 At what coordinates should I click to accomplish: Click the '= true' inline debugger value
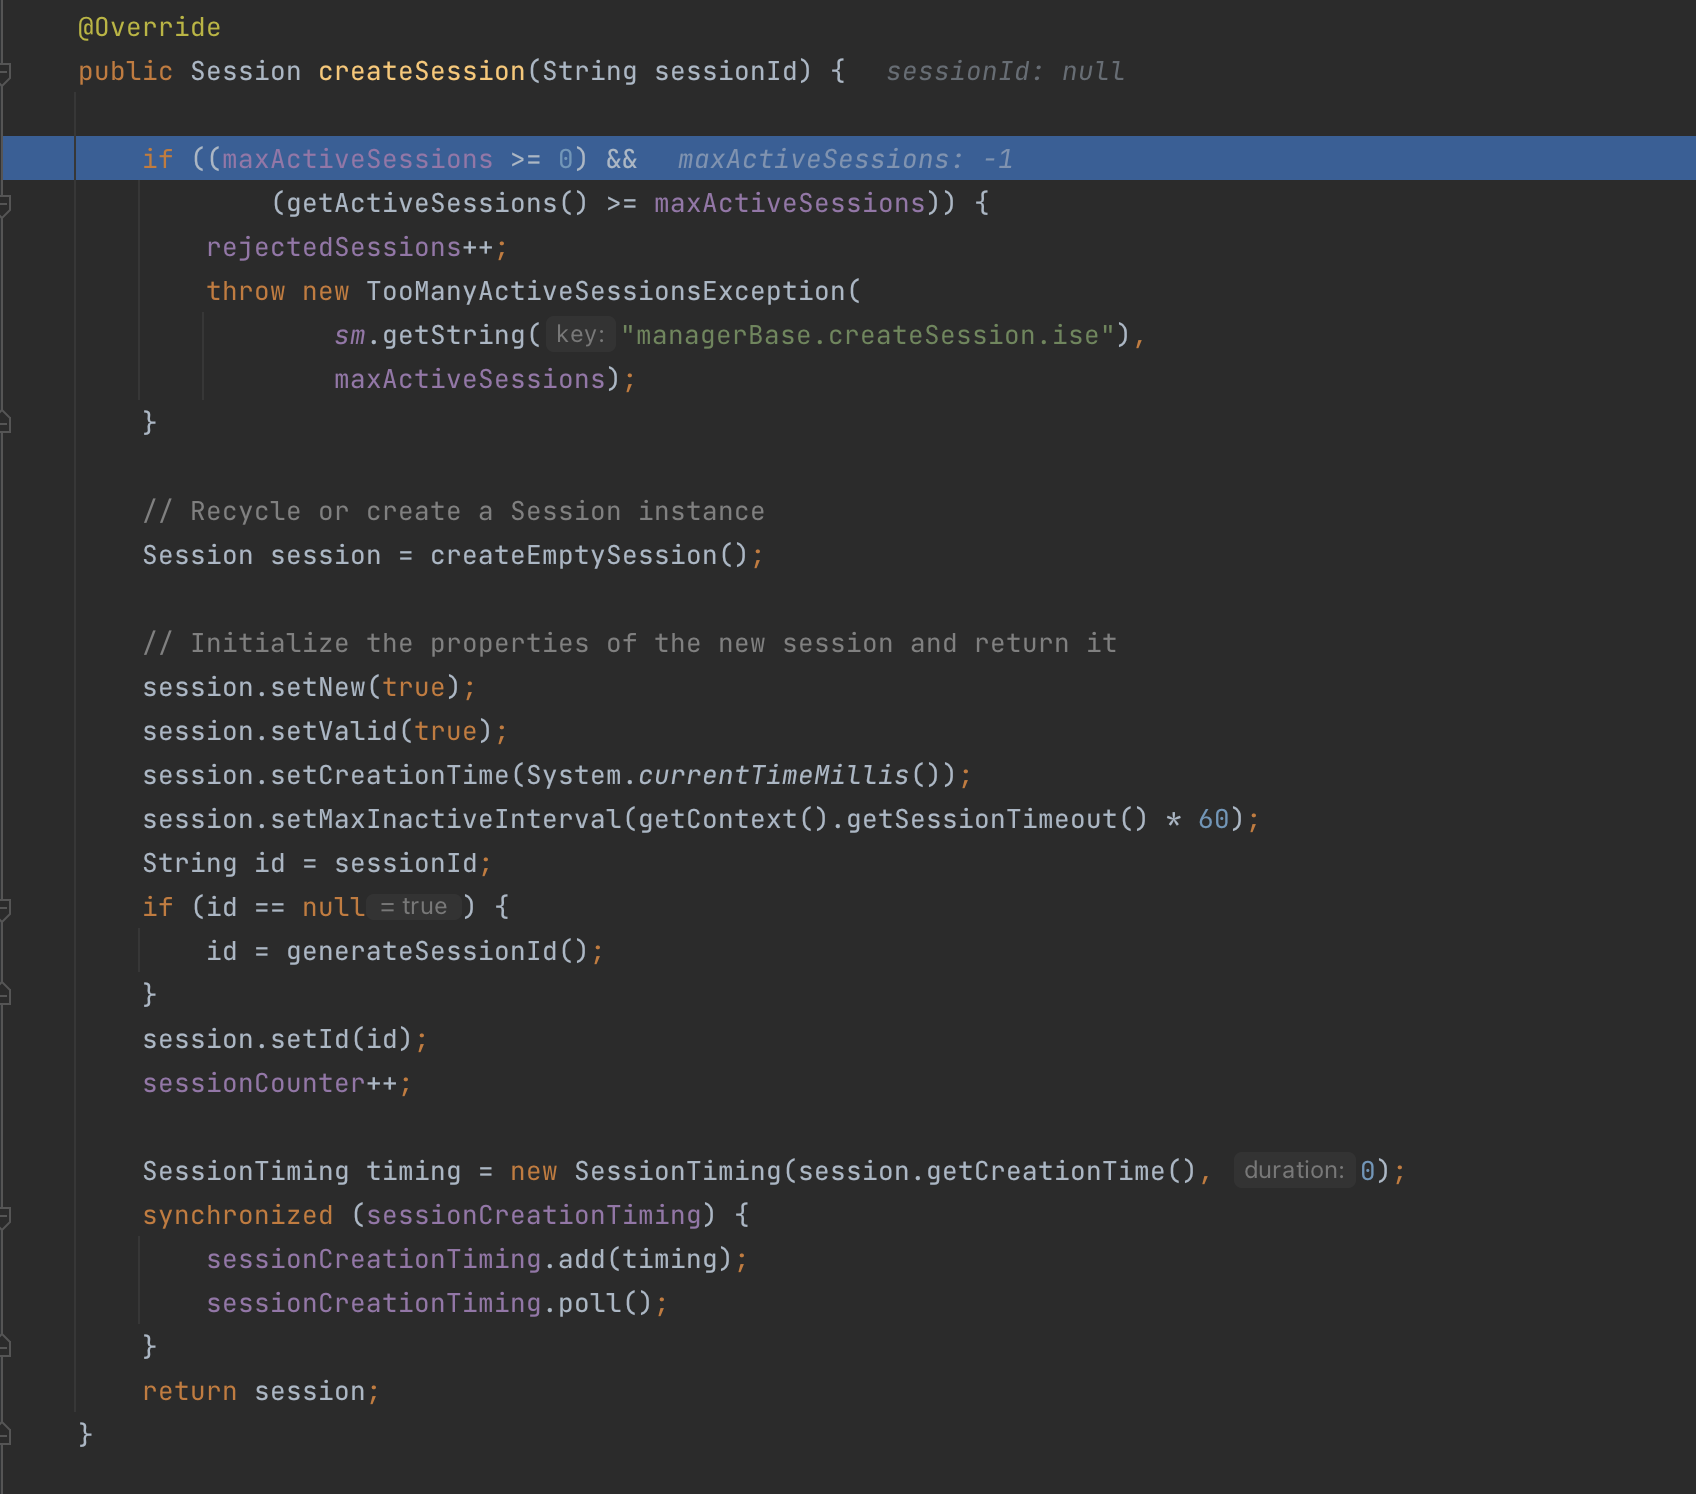(414, 907)
